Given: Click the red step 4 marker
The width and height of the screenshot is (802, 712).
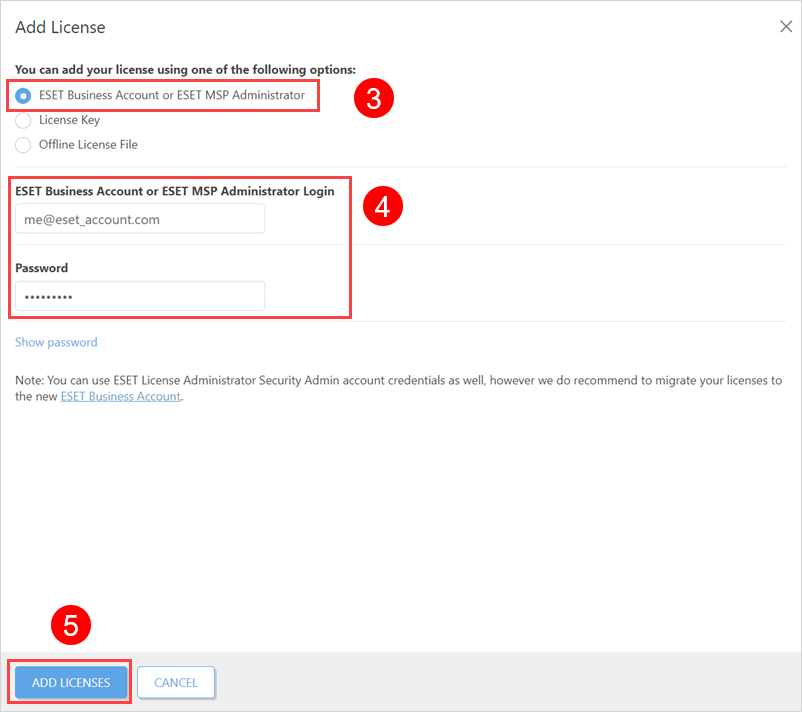Looking at the screenshot, I should click(x=383, y=206).
